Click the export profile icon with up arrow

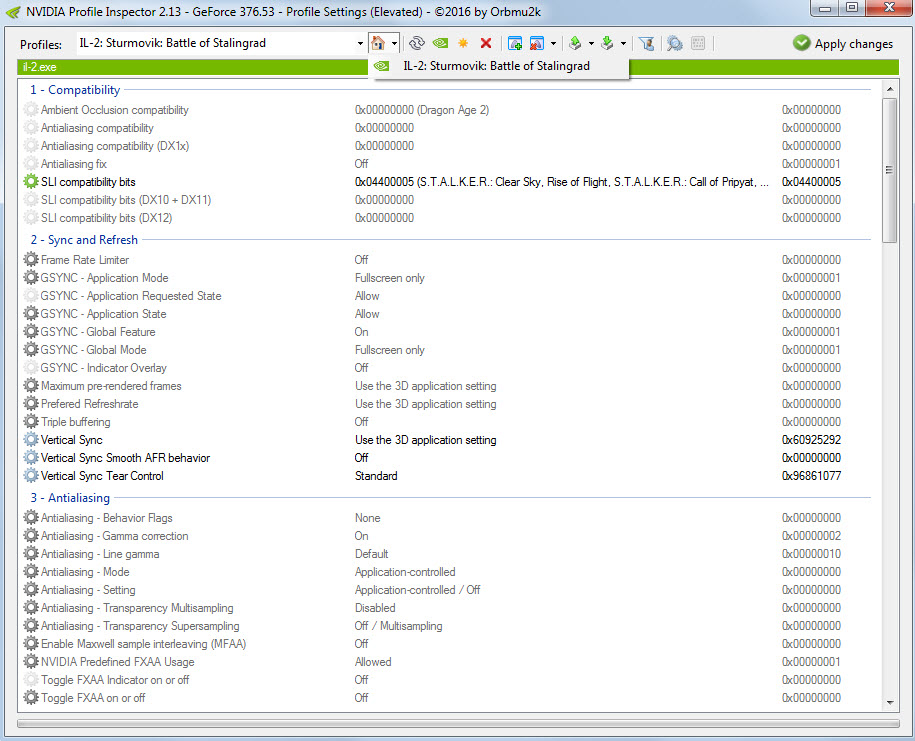click(x=575, y=43)
